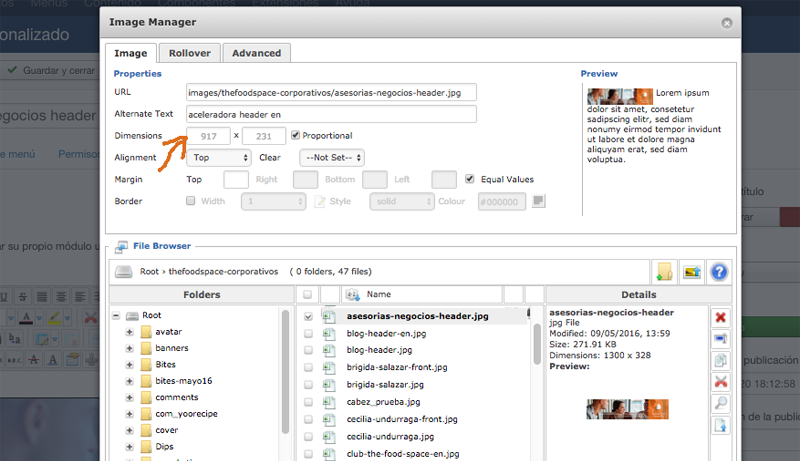Click file icon of blog-header-en.jpg
Screen dimensions: 800x461
(x=329, y=334)
